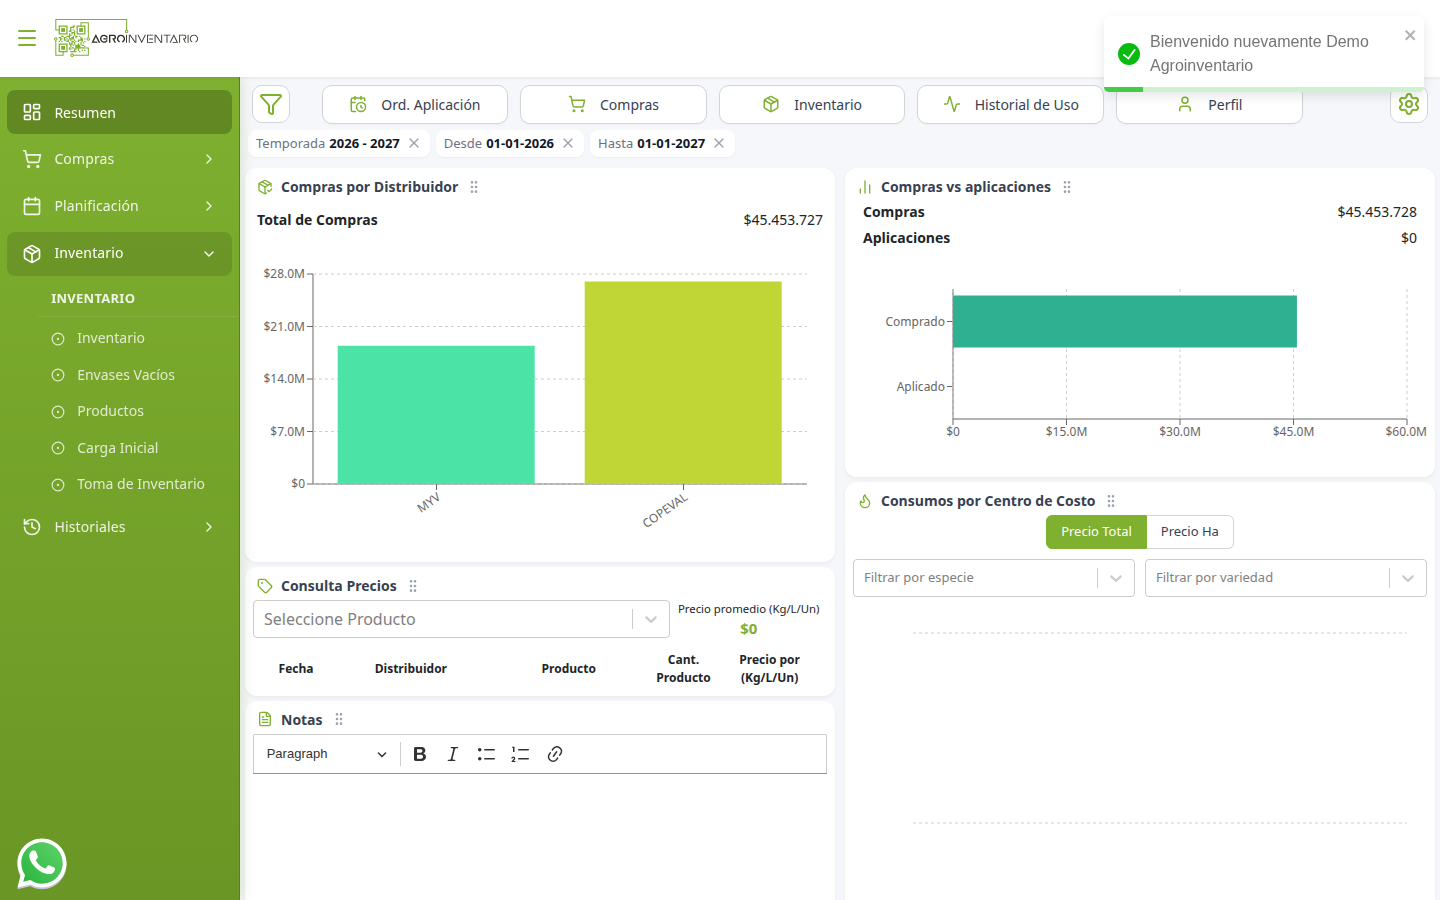Remove the Desde 01-01-2026 filter
The image size is (1440, 900).
pos(568,143)
